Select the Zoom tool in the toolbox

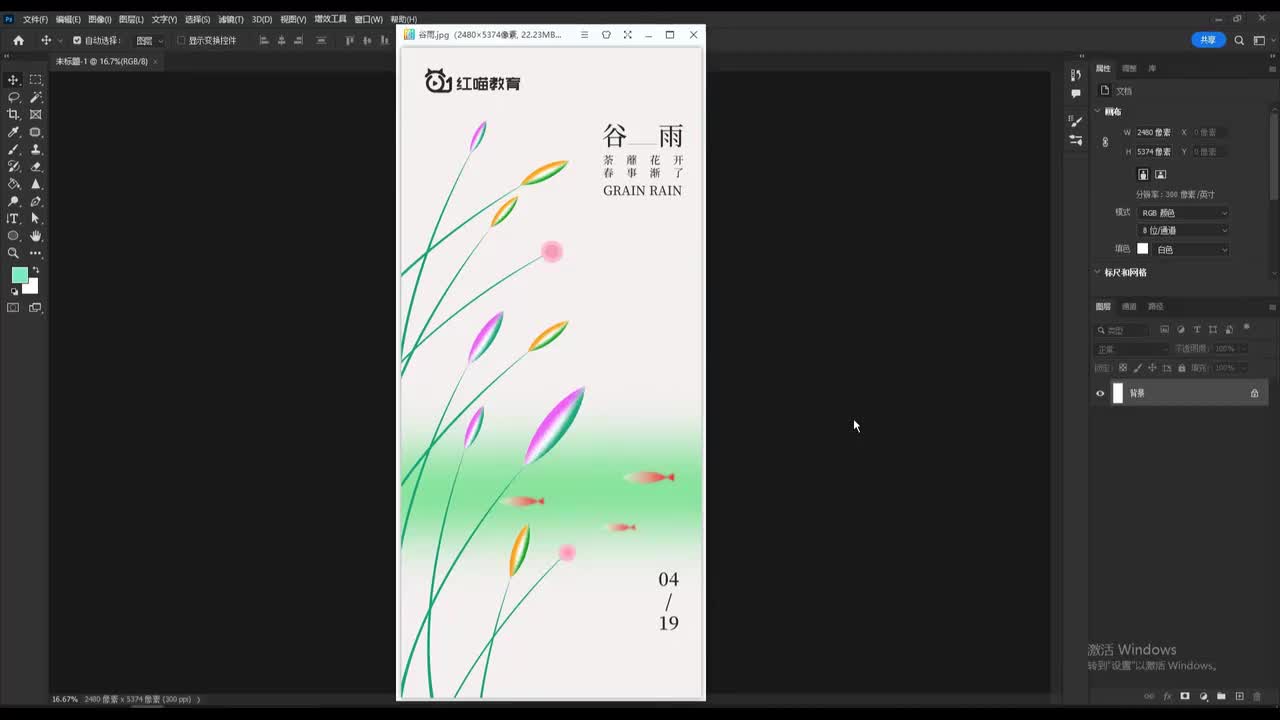(13, 253)
